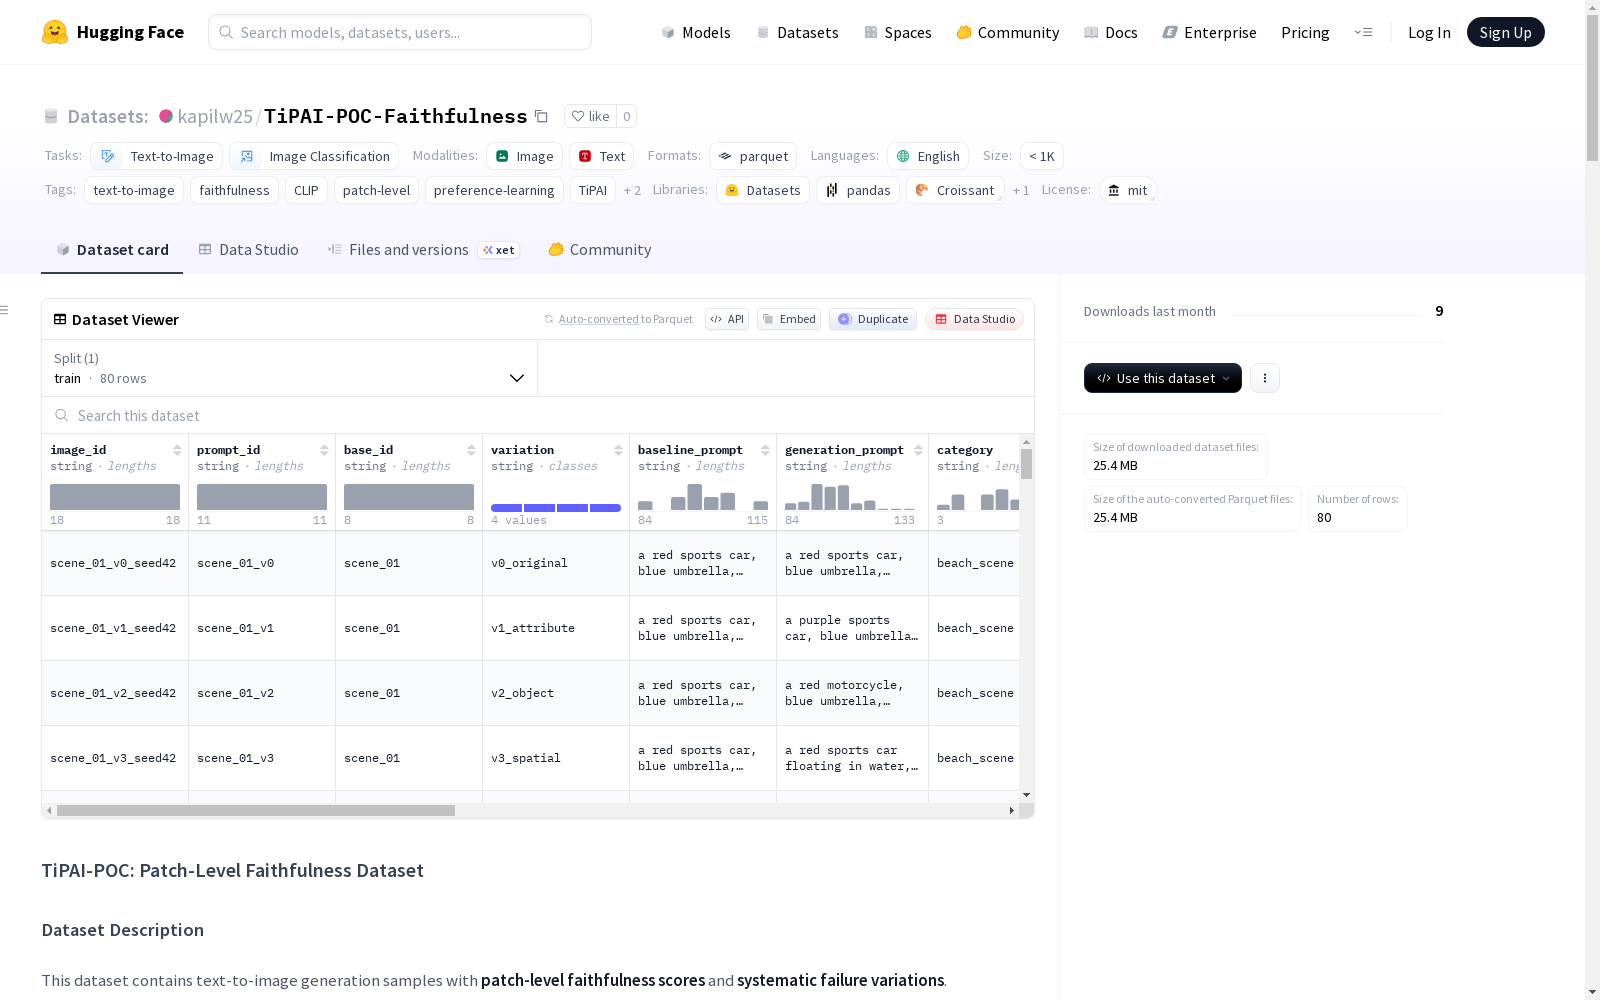Click the pandas library tag
This screenshot has width=1600, height=1000.
[x=858, y=190]
